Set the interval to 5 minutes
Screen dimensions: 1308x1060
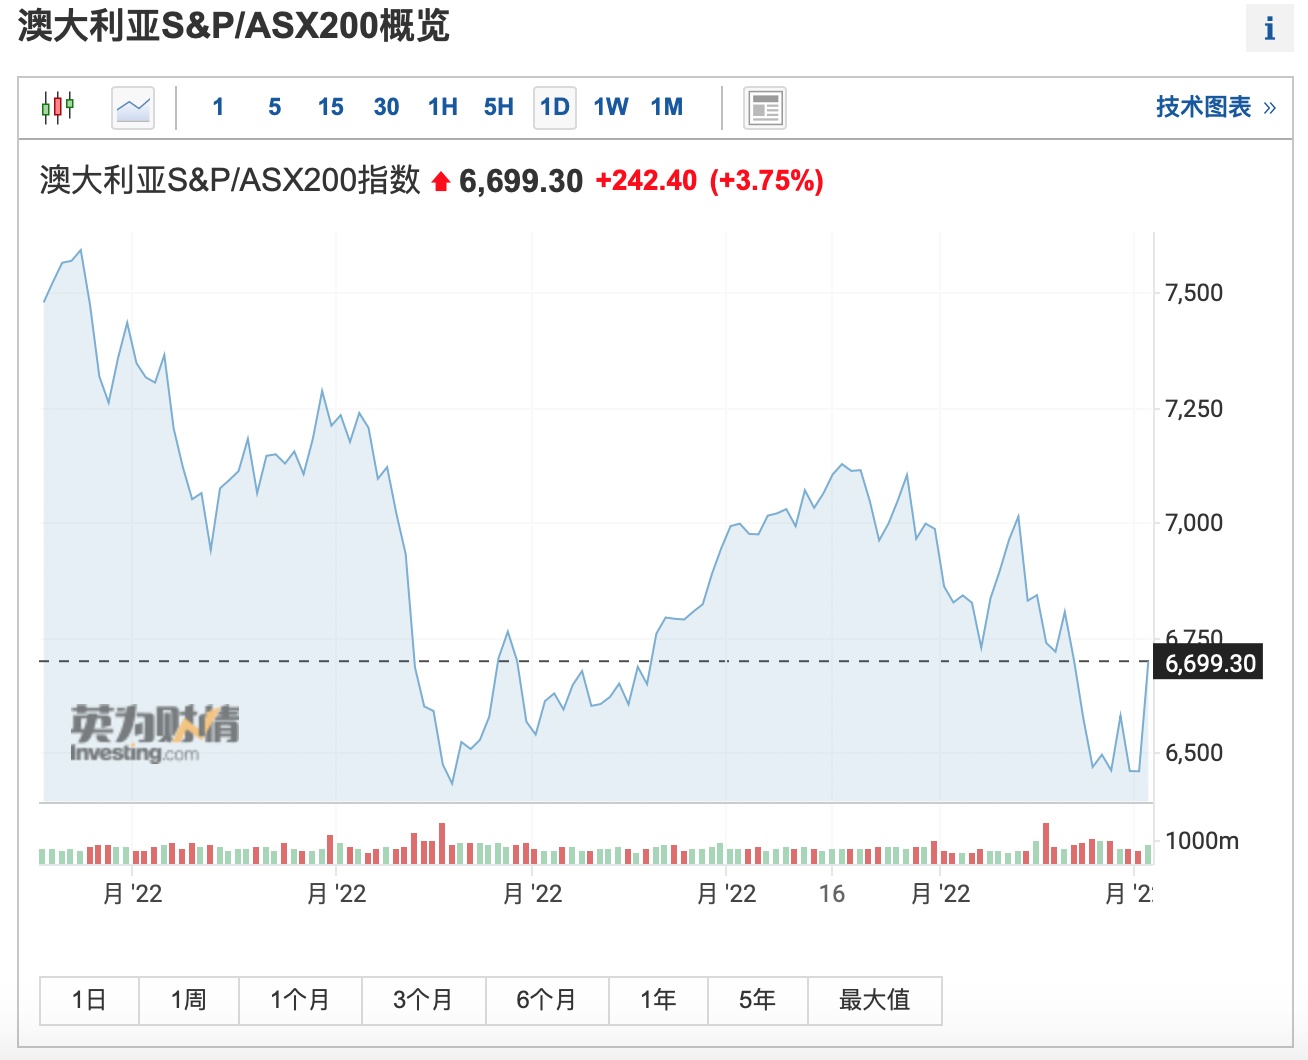point(274,107)
